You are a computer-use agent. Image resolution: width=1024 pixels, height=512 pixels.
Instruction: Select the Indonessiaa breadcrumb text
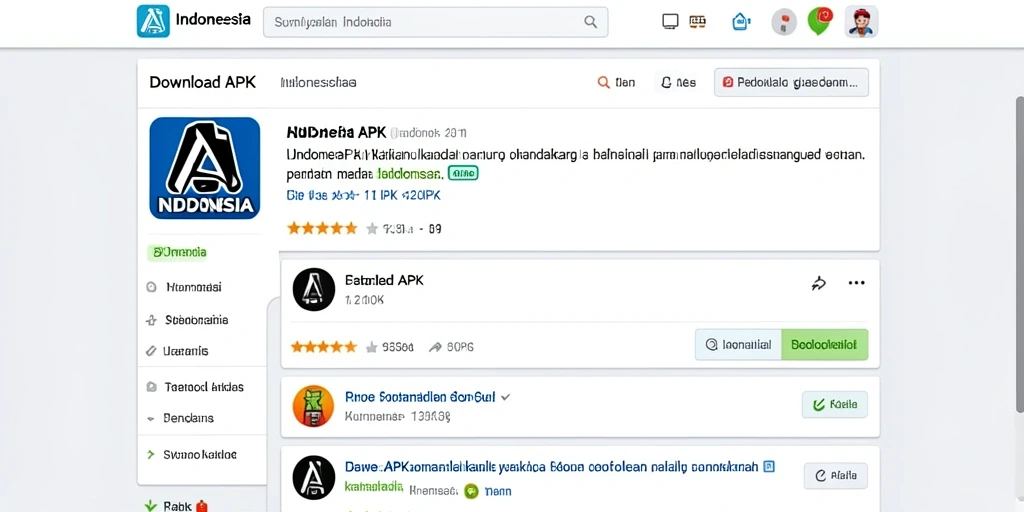[318, 83]
